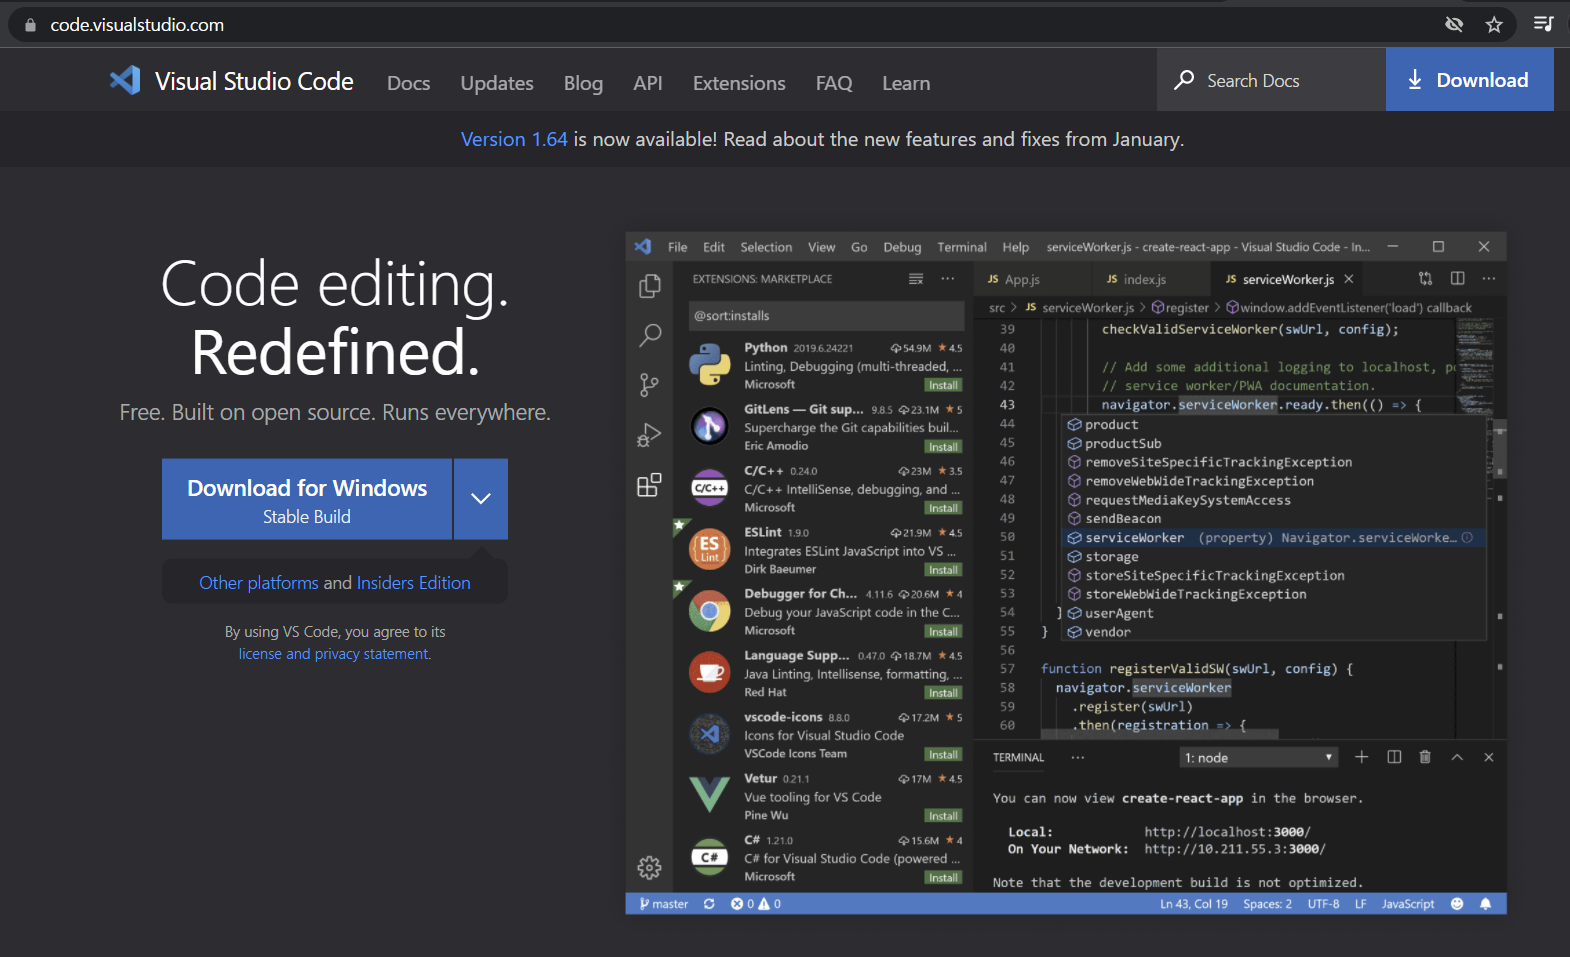The width and height of the screenshot is (1570, 957).
Task: Open Extensions icon in activity bar
Action: pyautogui.click(x=650, y=485)
